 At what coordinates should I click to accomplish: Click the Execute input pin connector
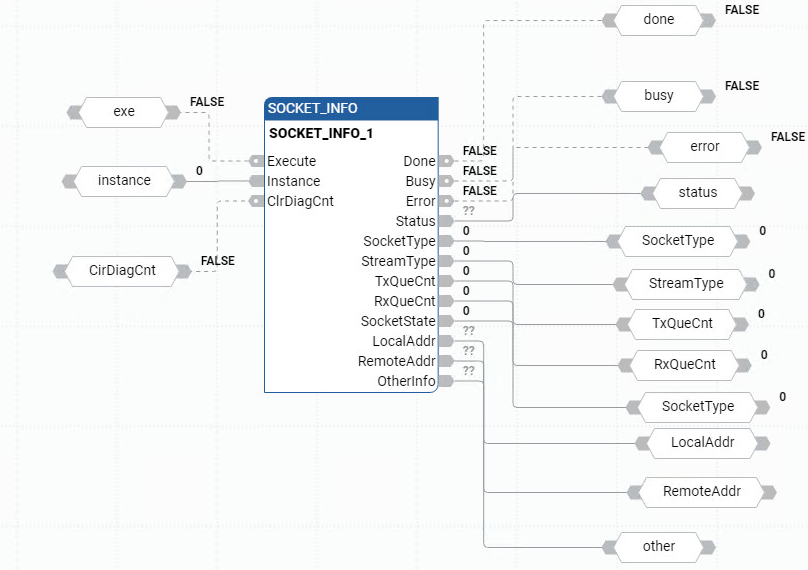click(256, 161)
